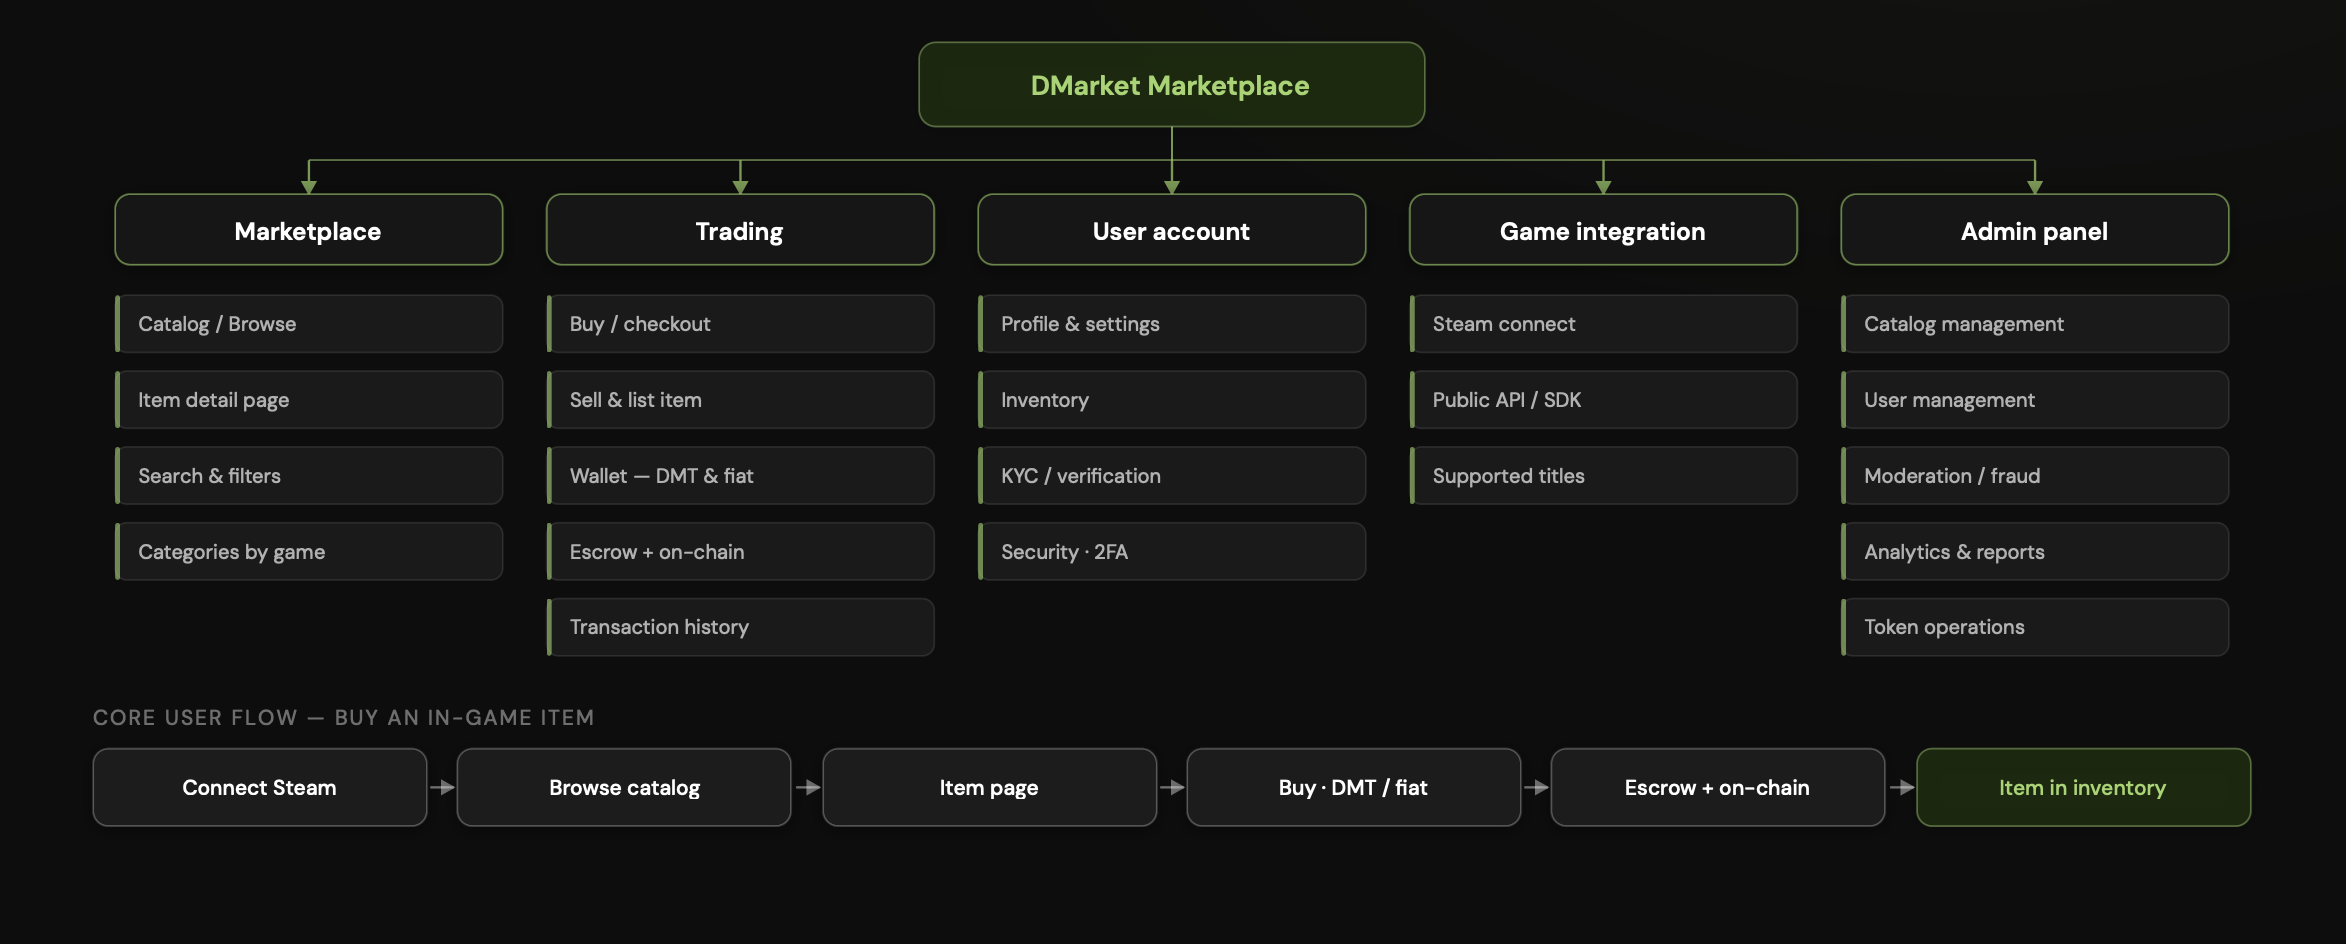The width and height of the screenshot is (2346, 944).
Task: Open the User account header box
Action: point(1172,230)
